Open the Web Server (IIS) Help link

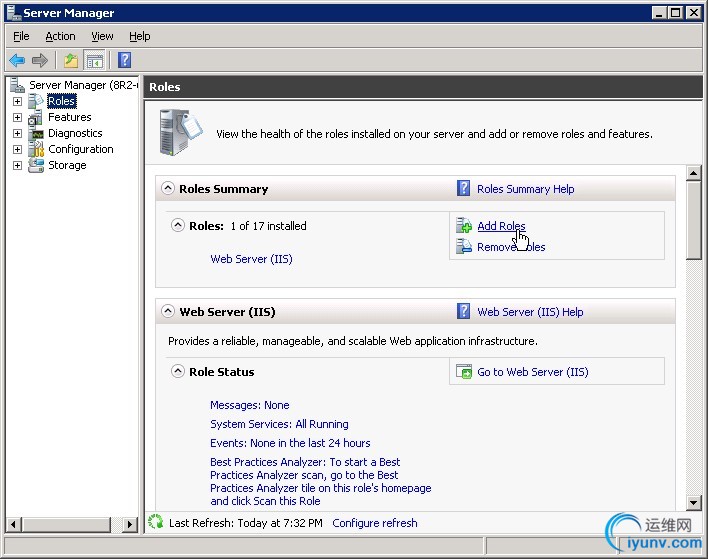click(x=530, y=312)
